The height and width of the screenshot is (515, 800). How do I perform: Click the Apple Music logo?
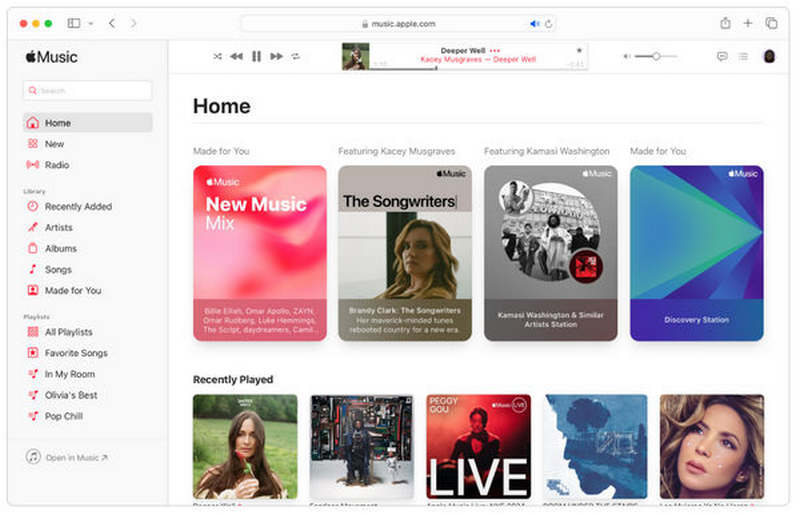coord(52,57)
